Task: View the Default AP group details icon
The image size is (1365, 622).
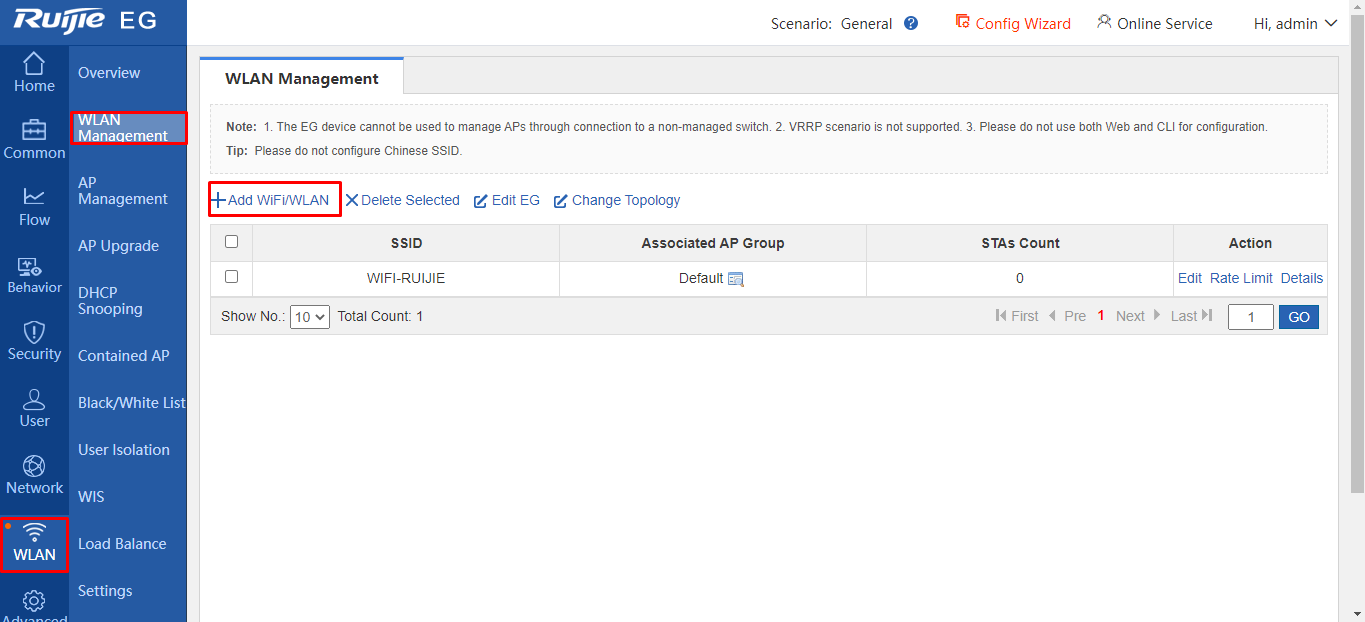Action: pos(736,279)
